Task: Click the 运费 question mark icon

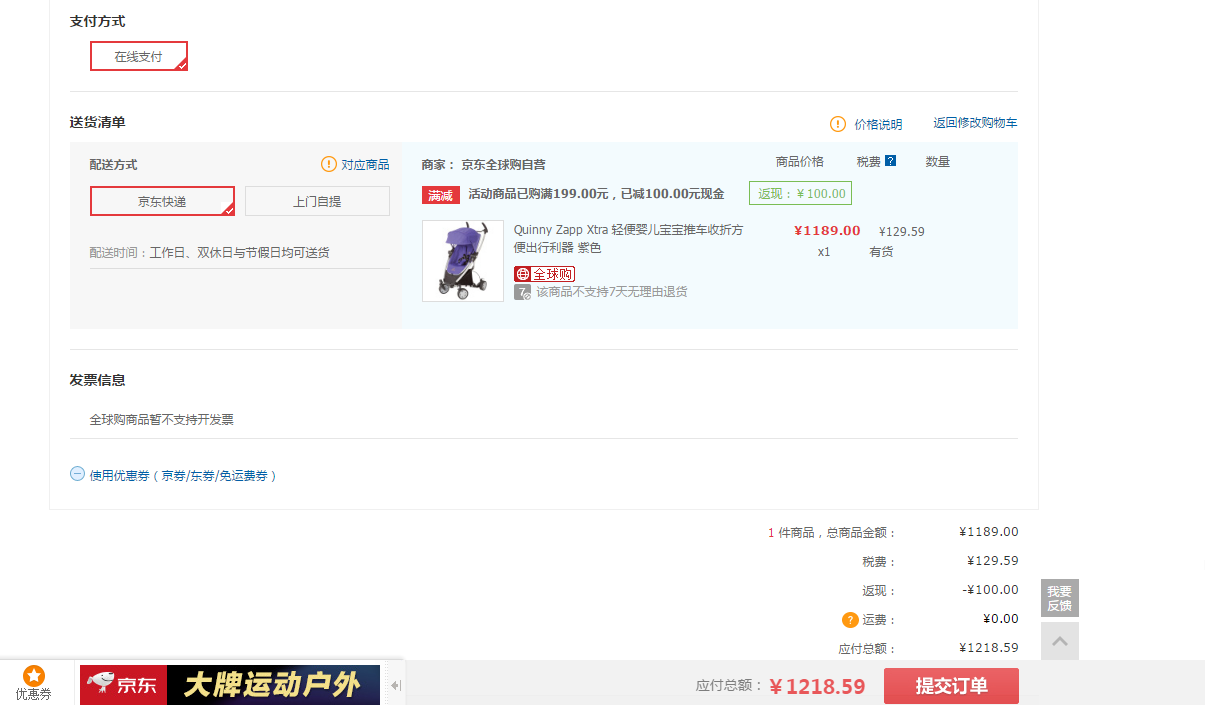Action: [850, 619]
